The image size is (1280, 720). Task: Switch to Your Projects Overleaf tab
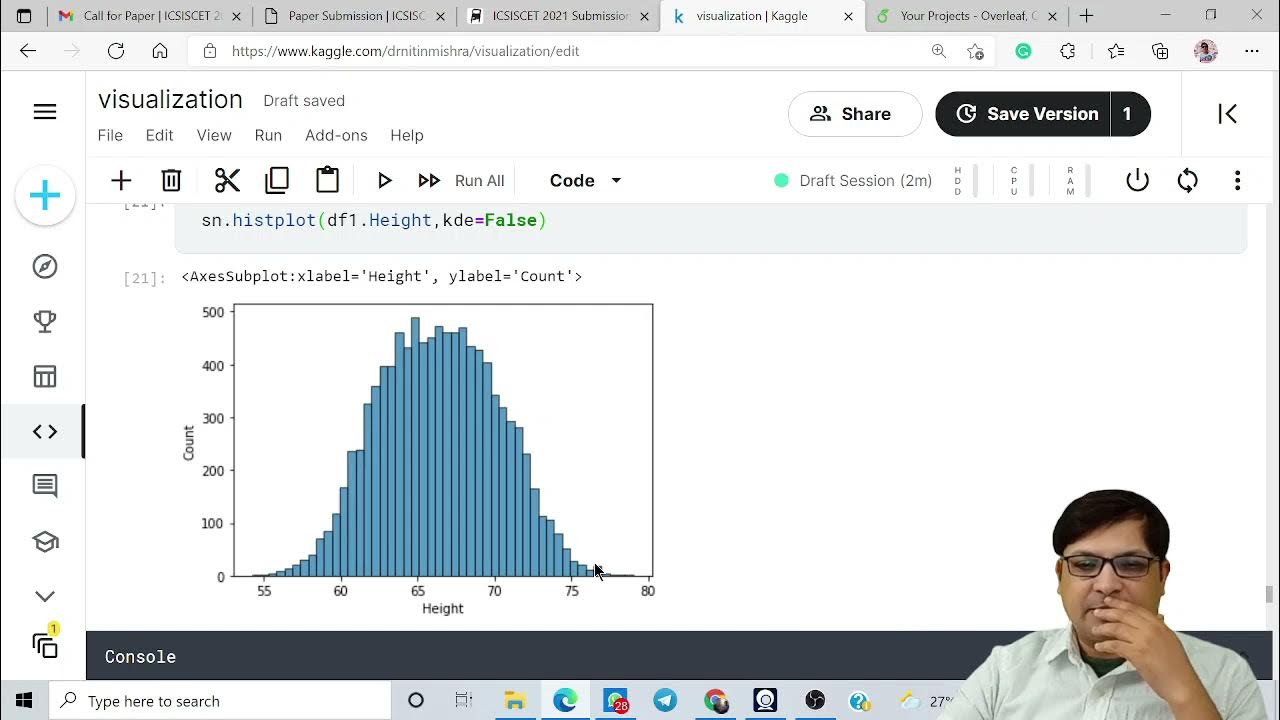968,16
